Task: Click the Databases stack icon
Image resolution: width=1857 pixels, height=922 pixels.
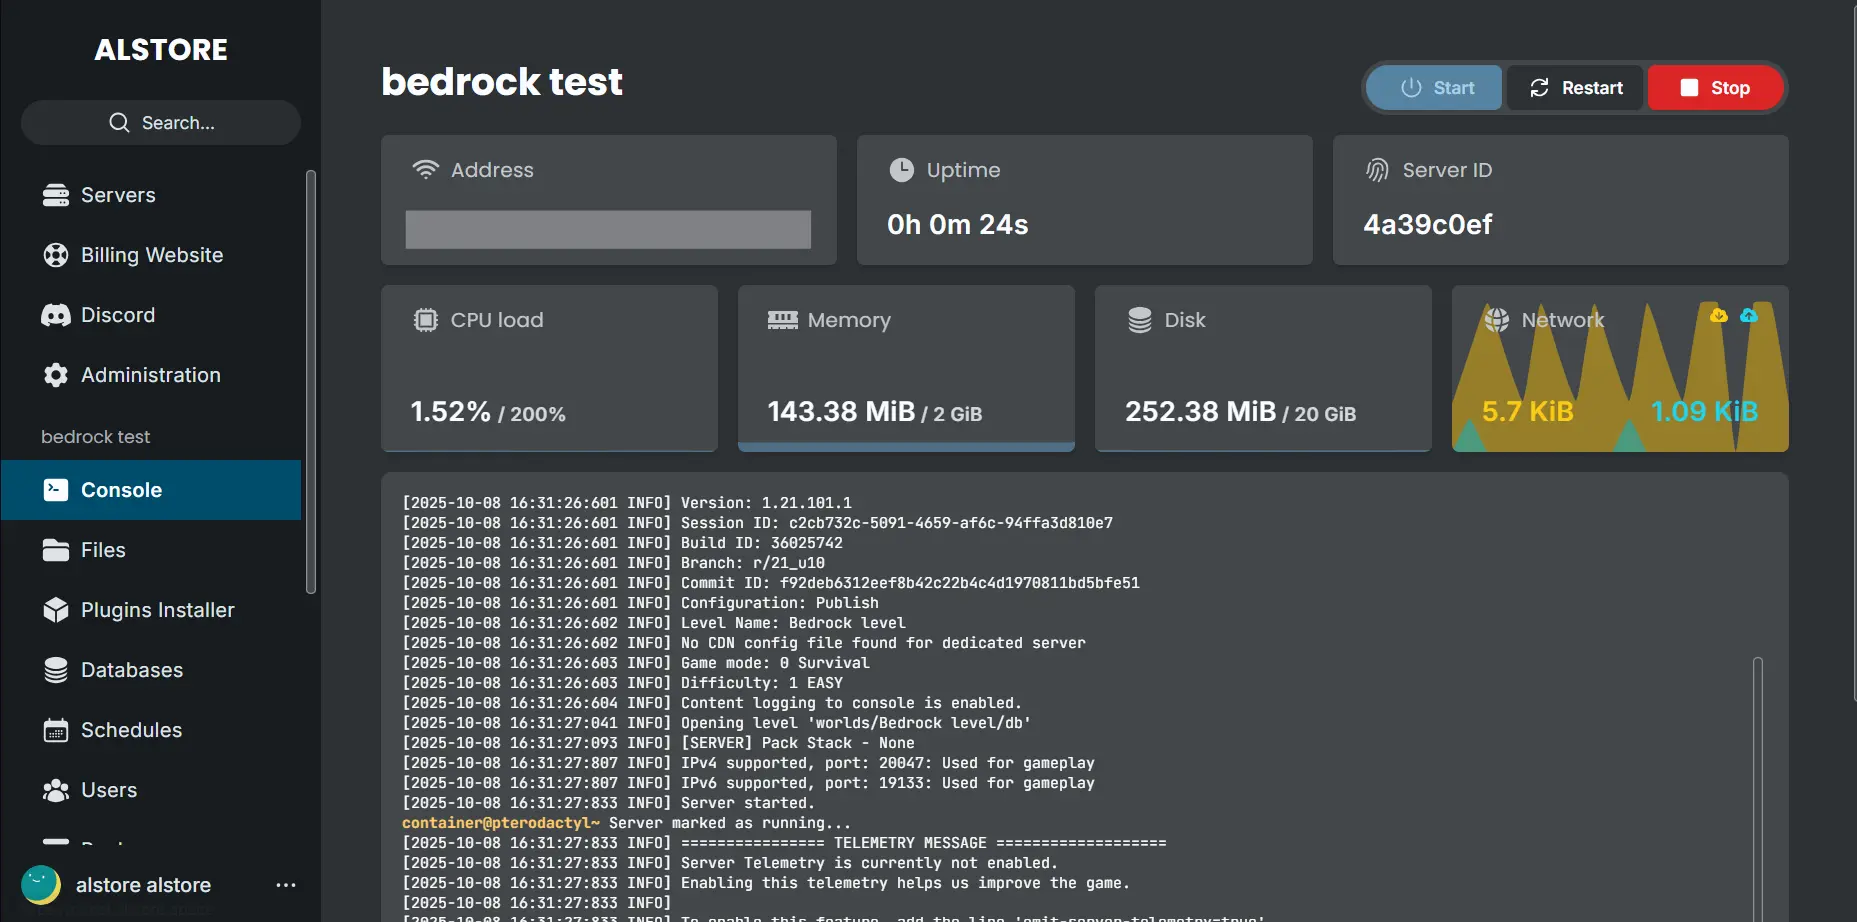Action: click(56, 670)
